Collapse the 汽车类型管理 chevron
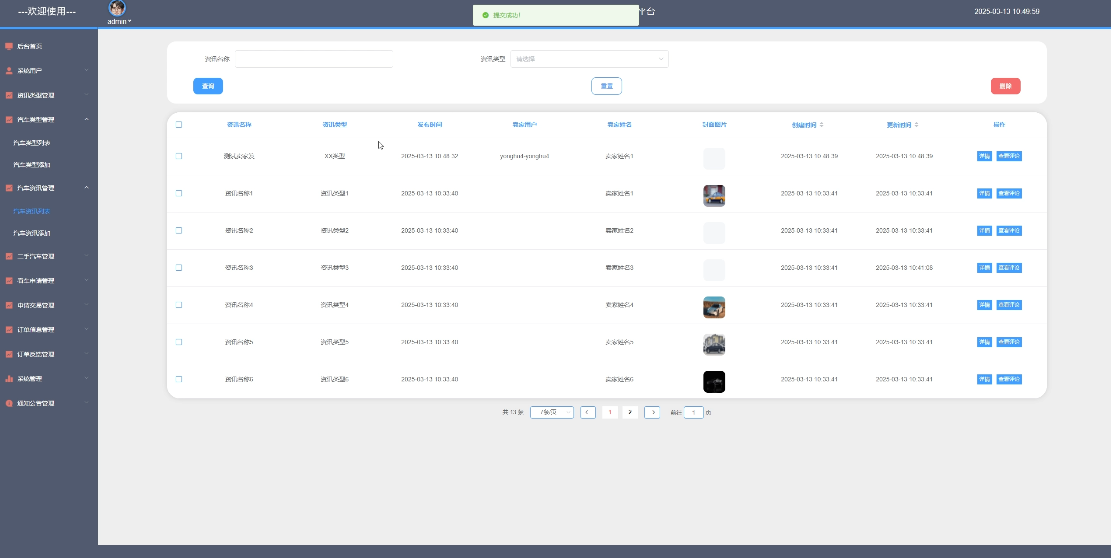The width and height of the screenshot is (1111, 558). 86,120
